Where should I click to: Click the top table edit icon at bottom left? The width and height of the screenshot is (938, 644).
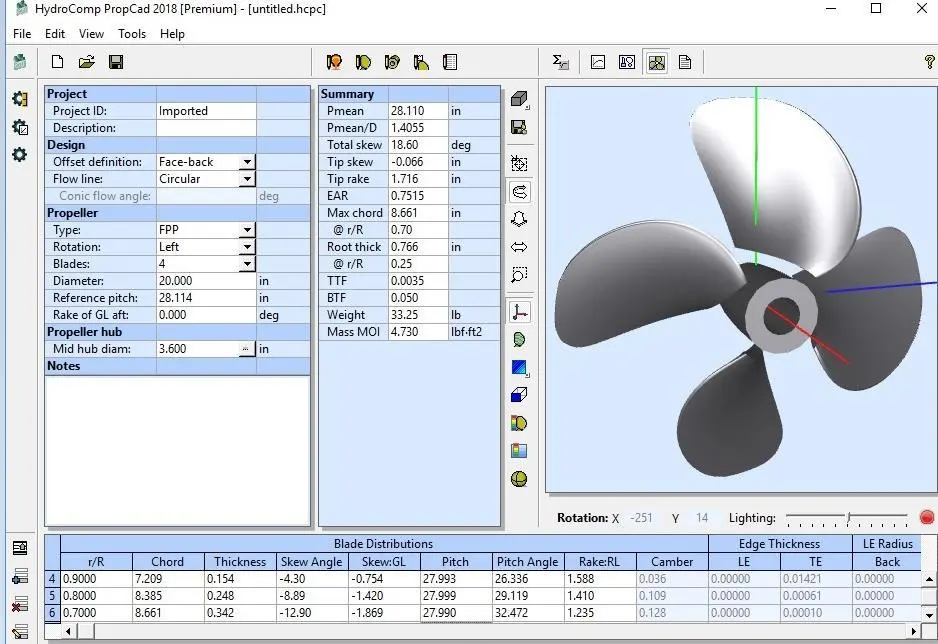point(20,548)
